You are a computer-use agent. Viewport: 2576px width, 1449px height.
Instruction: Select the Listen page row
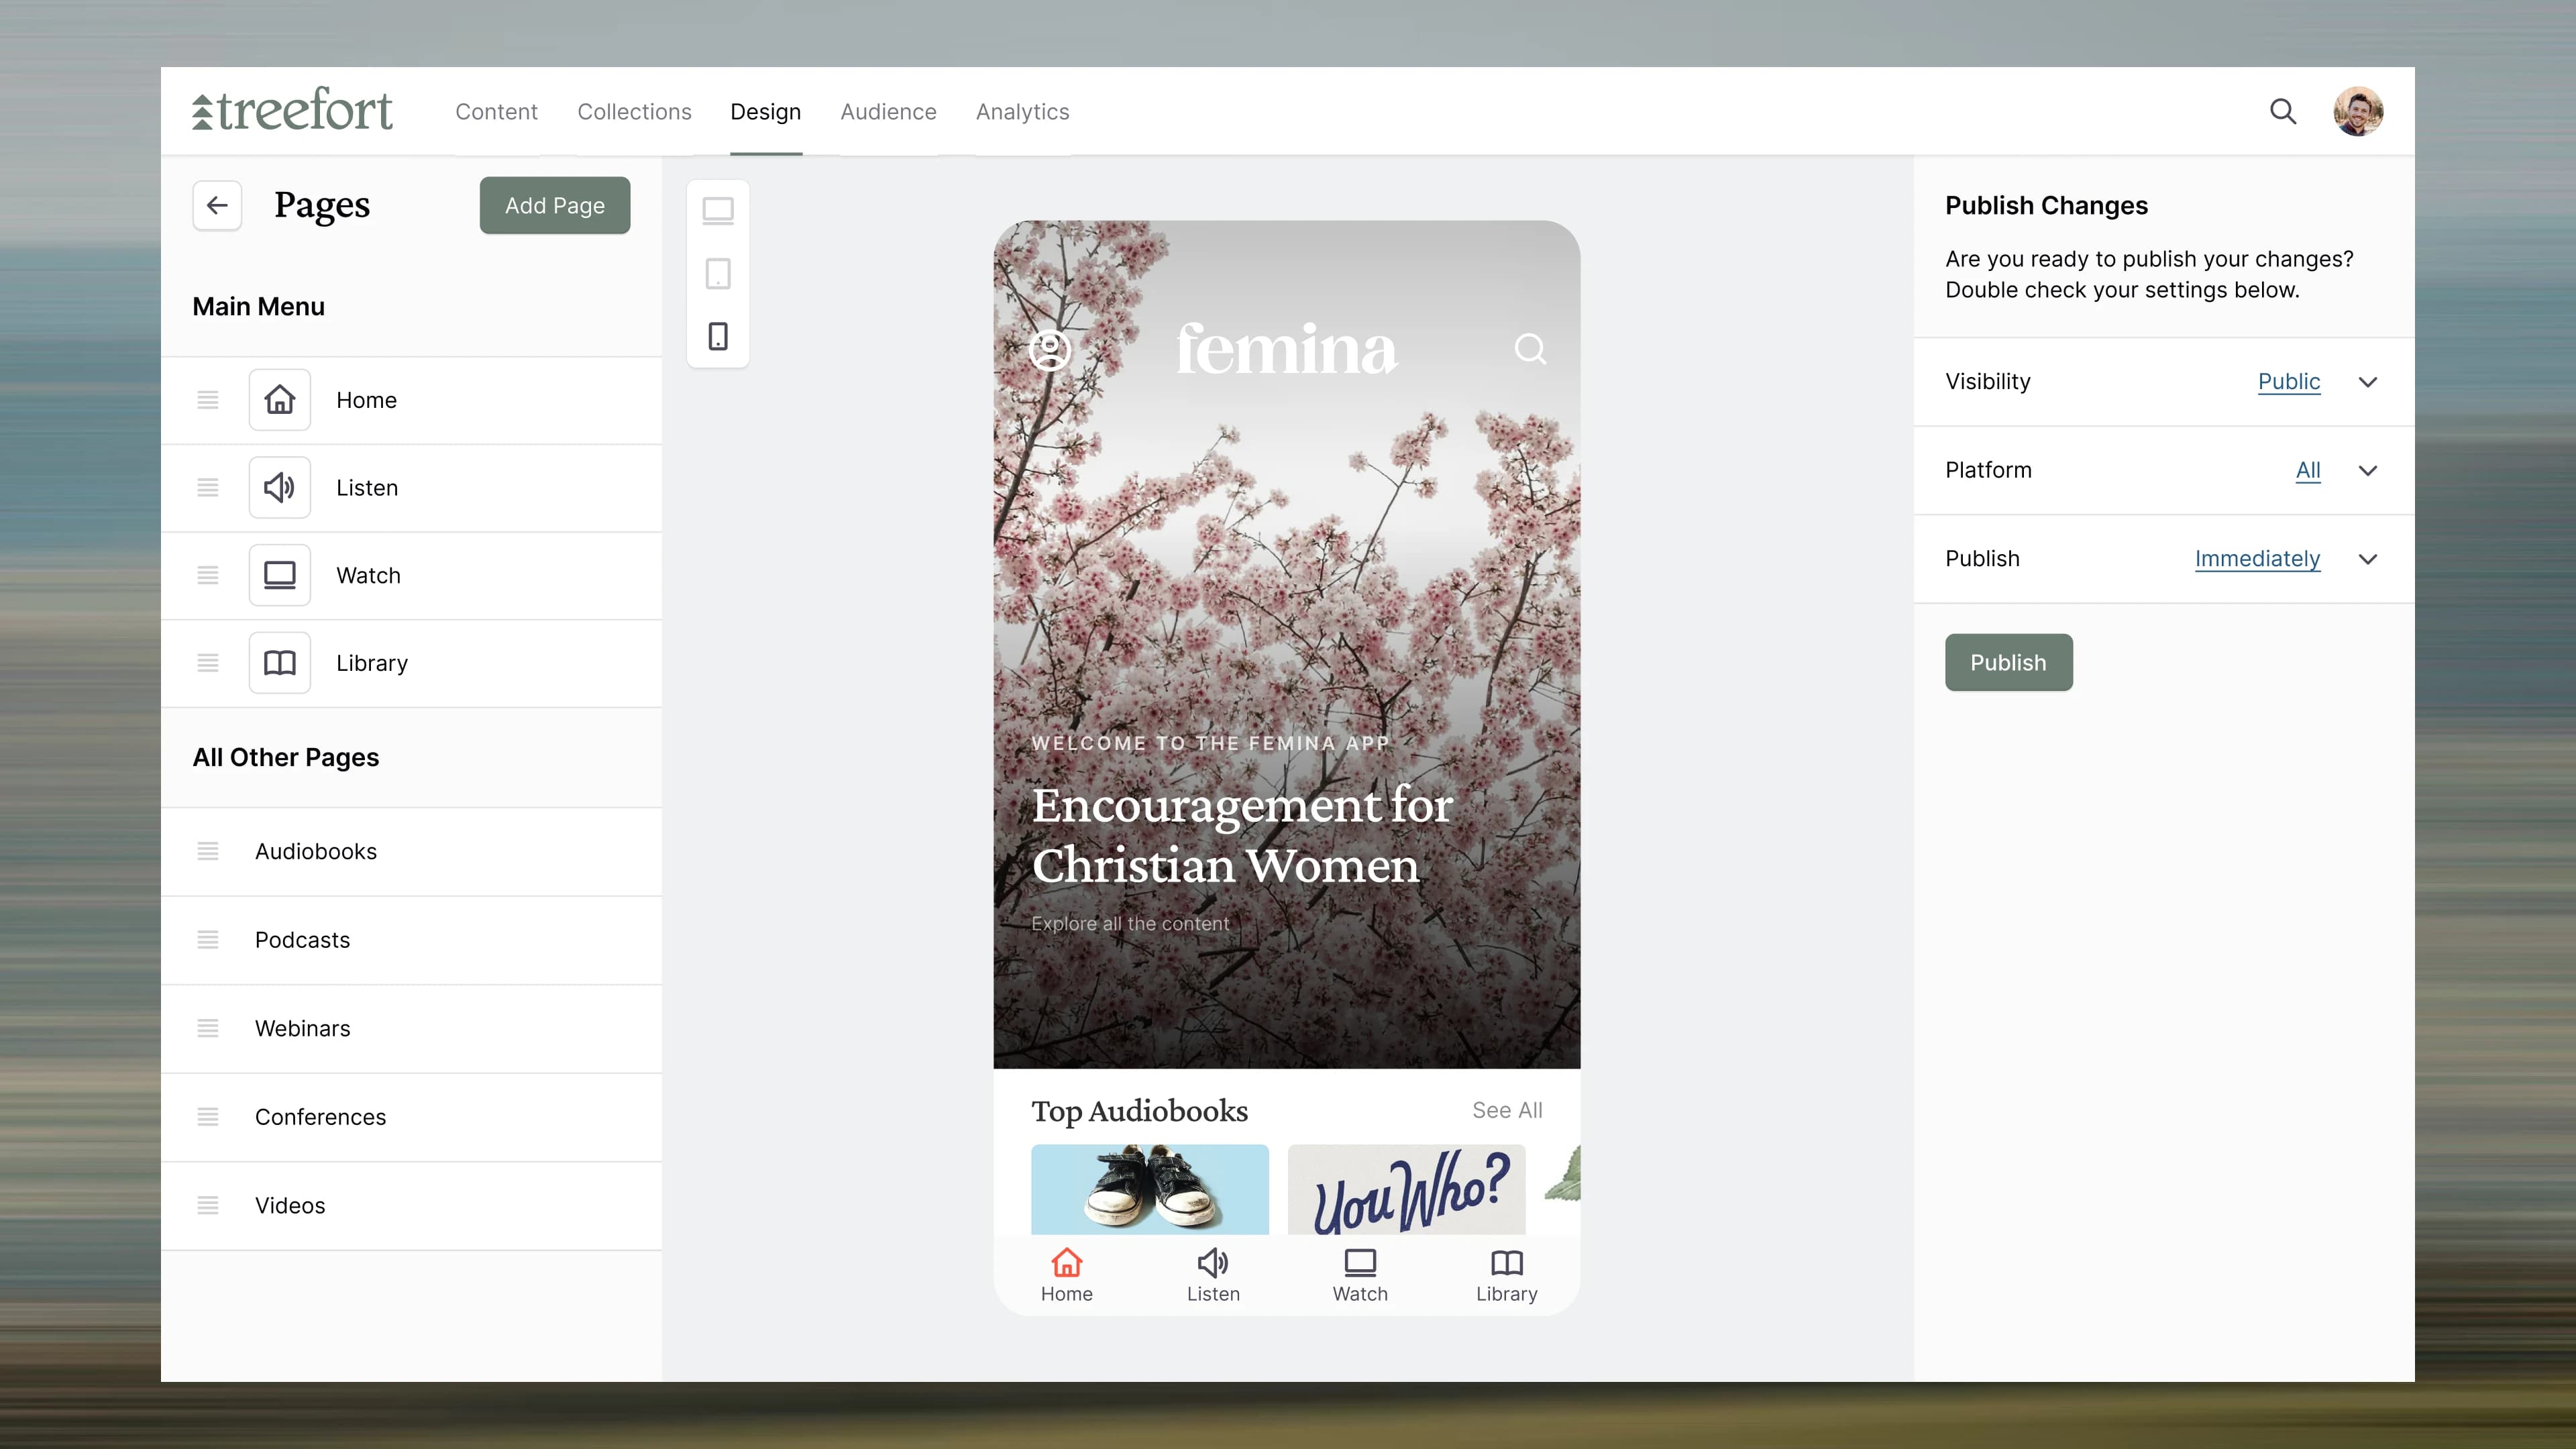point(411,488)
